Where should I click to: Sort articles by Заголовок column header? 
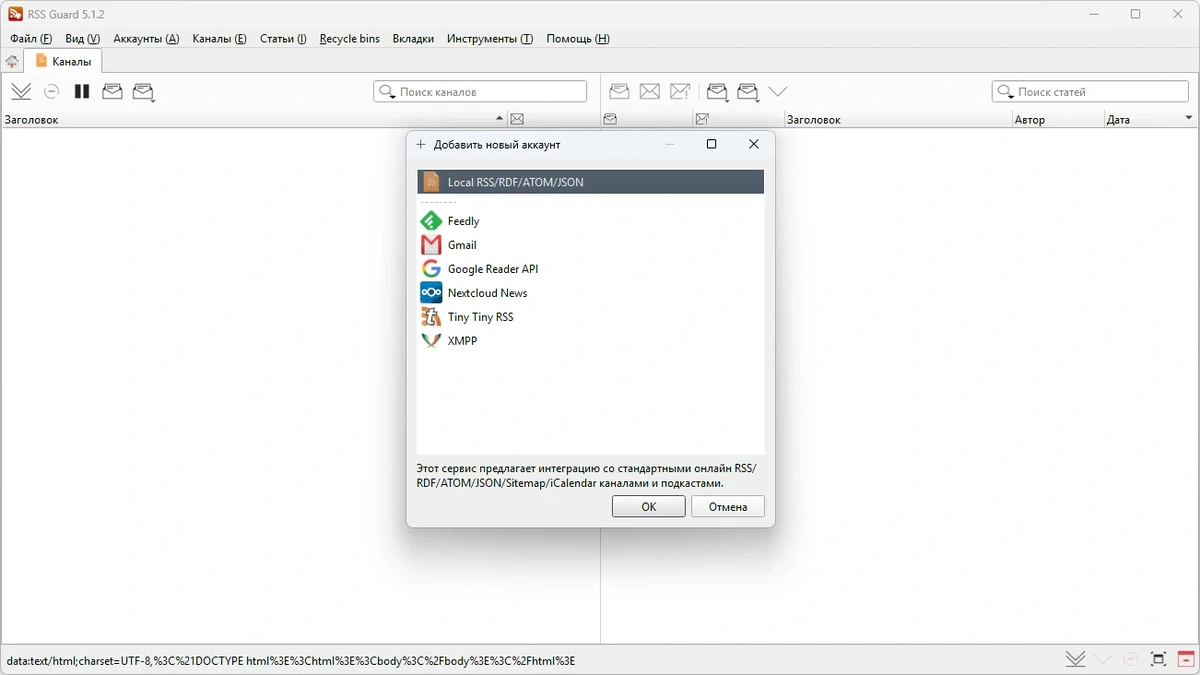tap(898, 119)
